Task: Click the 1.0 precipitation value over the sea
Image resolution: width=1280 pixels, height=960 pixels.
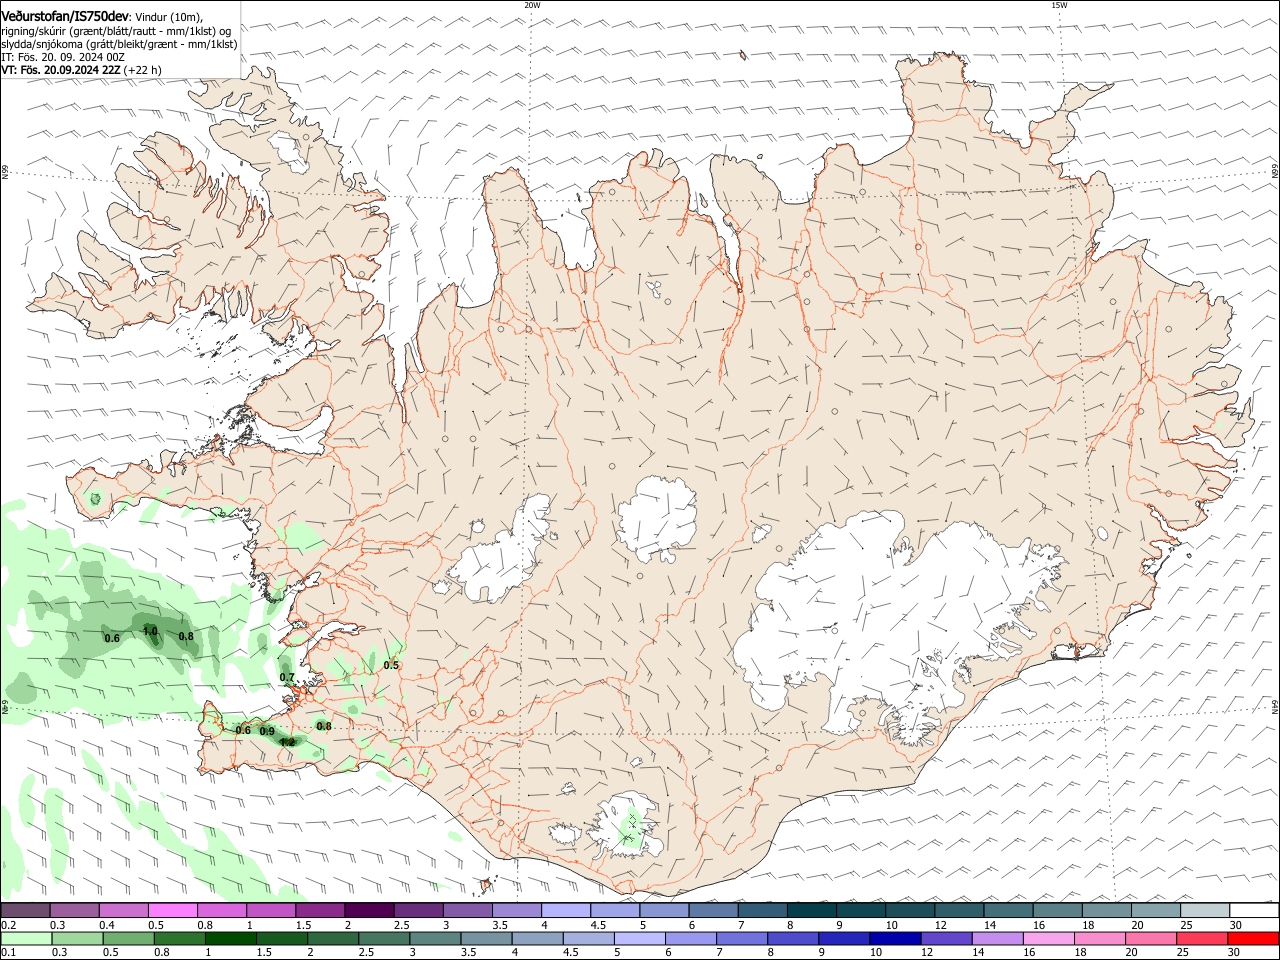Action: click(x=150, y=631)
